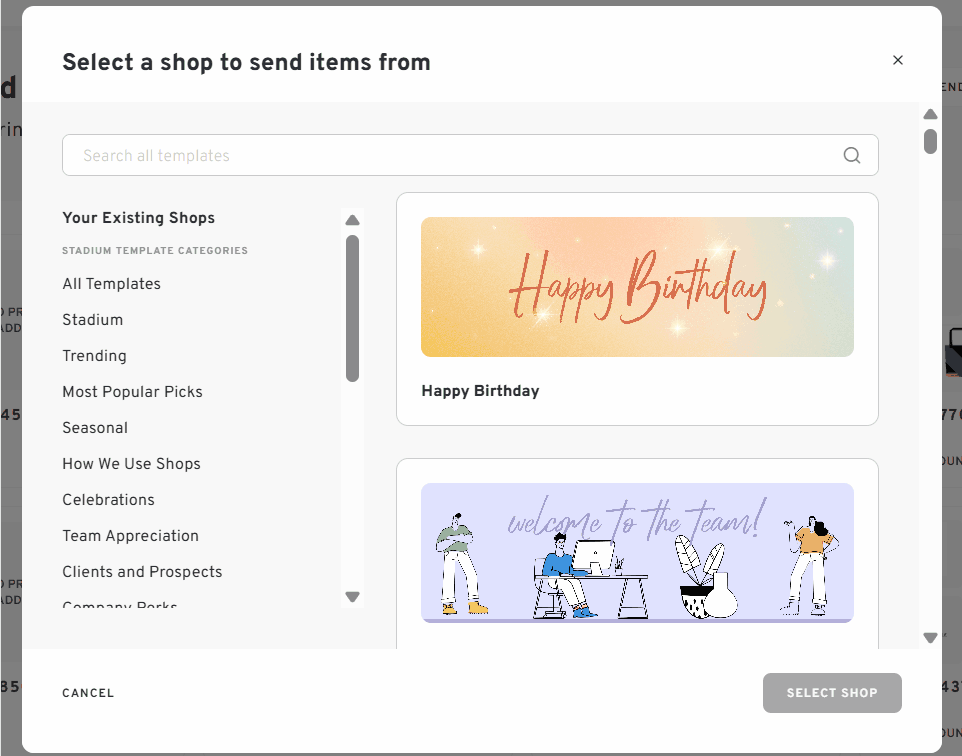Click the Cancel link
This screenshot has height=756, width=962.
pos(88,692)
